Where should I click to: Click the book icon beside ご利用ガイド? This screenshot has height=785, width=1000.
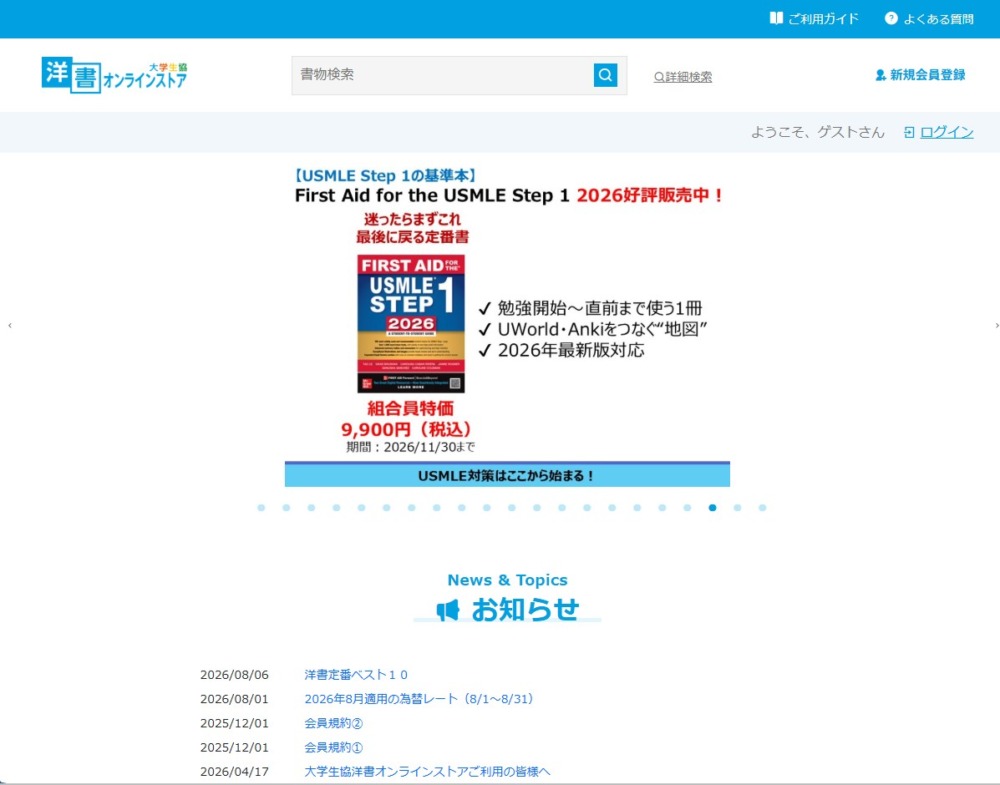coord(776,18)
